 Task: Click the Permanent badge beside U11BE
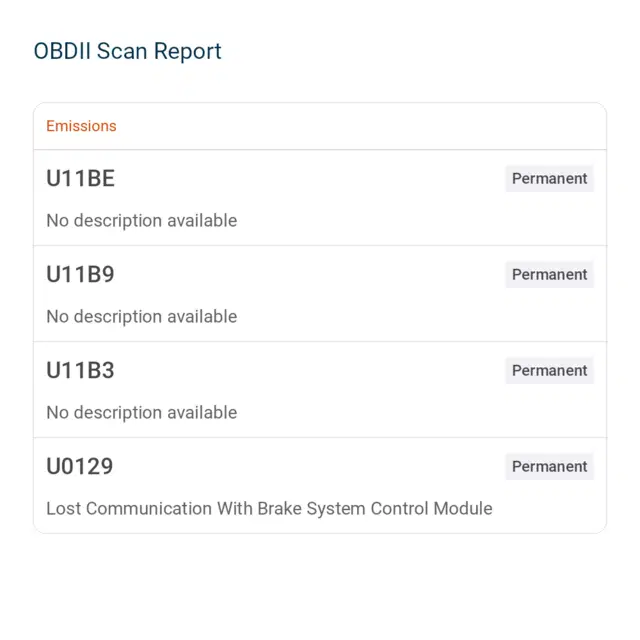[x=549, y=178]
